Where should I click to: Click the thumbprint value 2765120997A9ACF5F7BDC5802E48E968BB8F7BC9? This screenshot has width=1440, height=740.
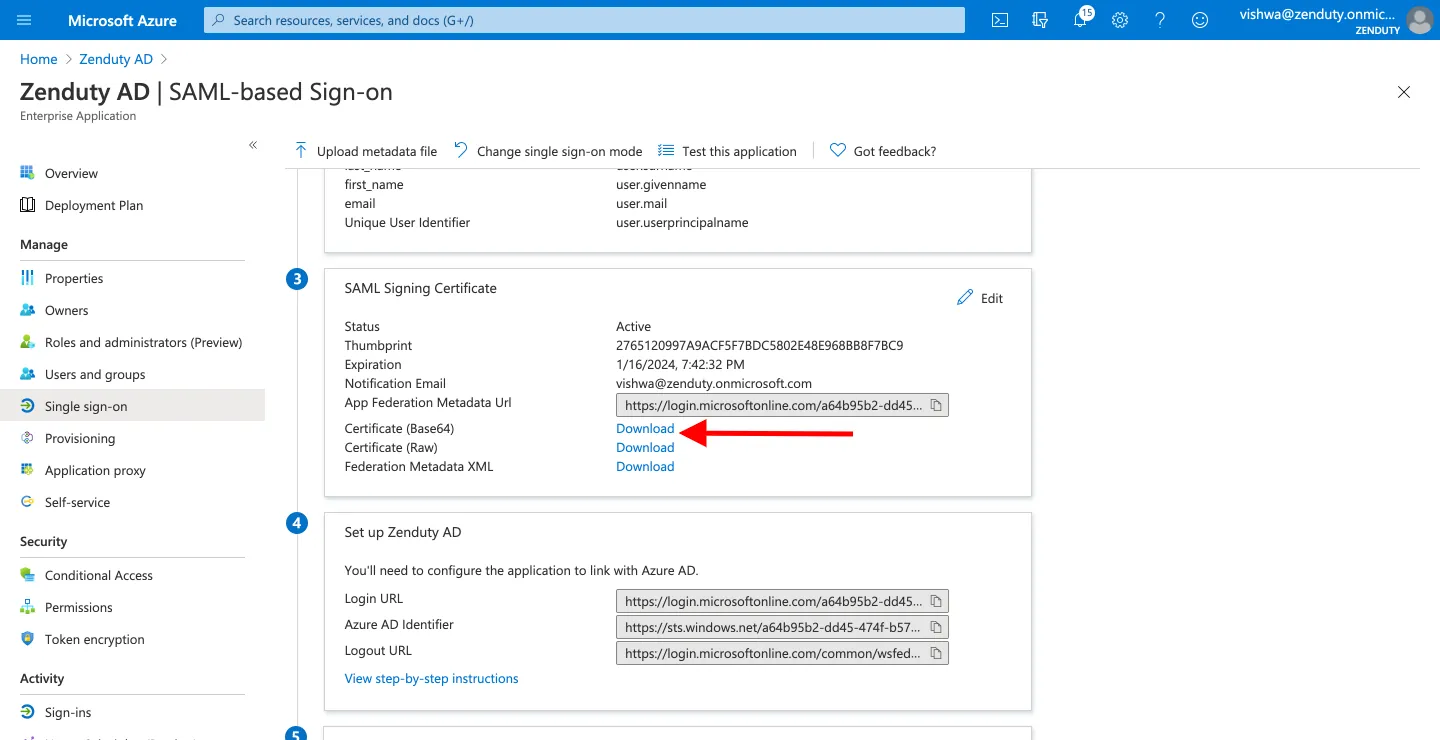(759, 345)
